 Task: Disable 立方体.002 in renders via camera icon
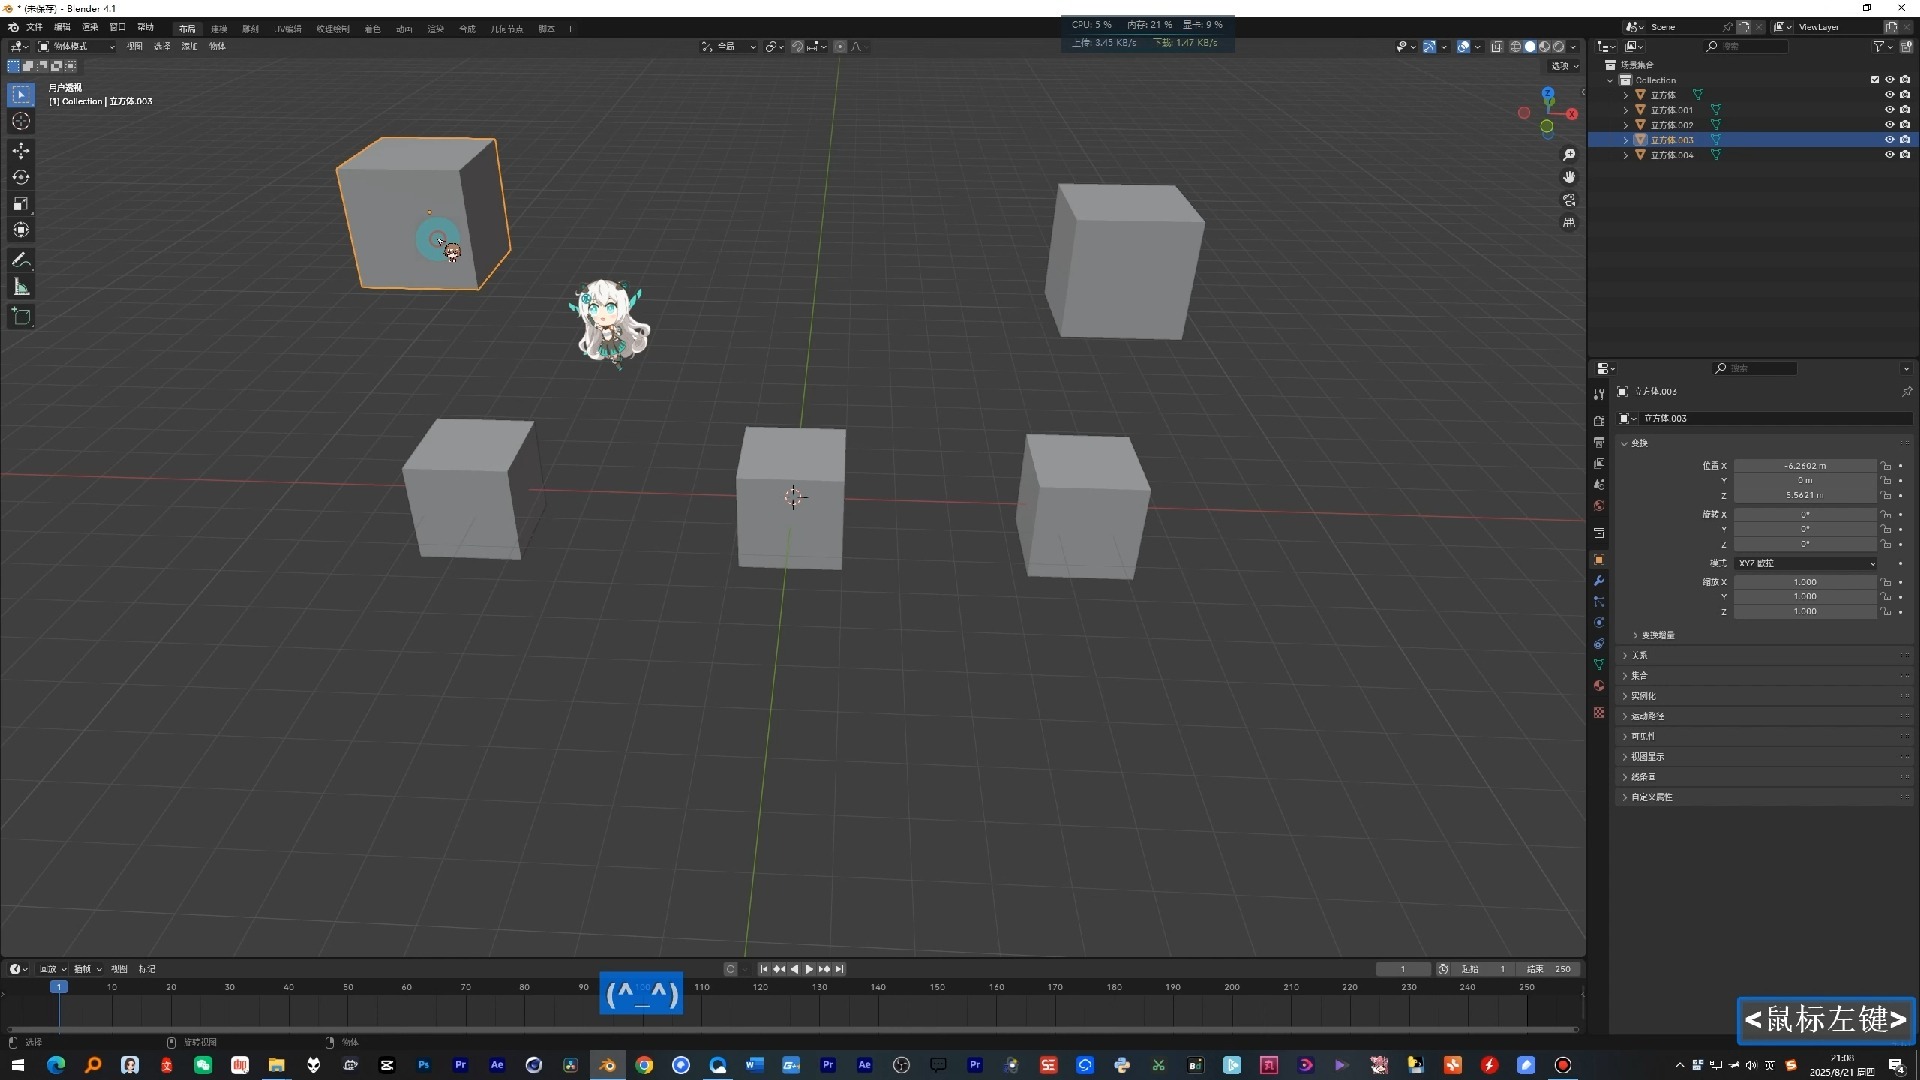1905,125
